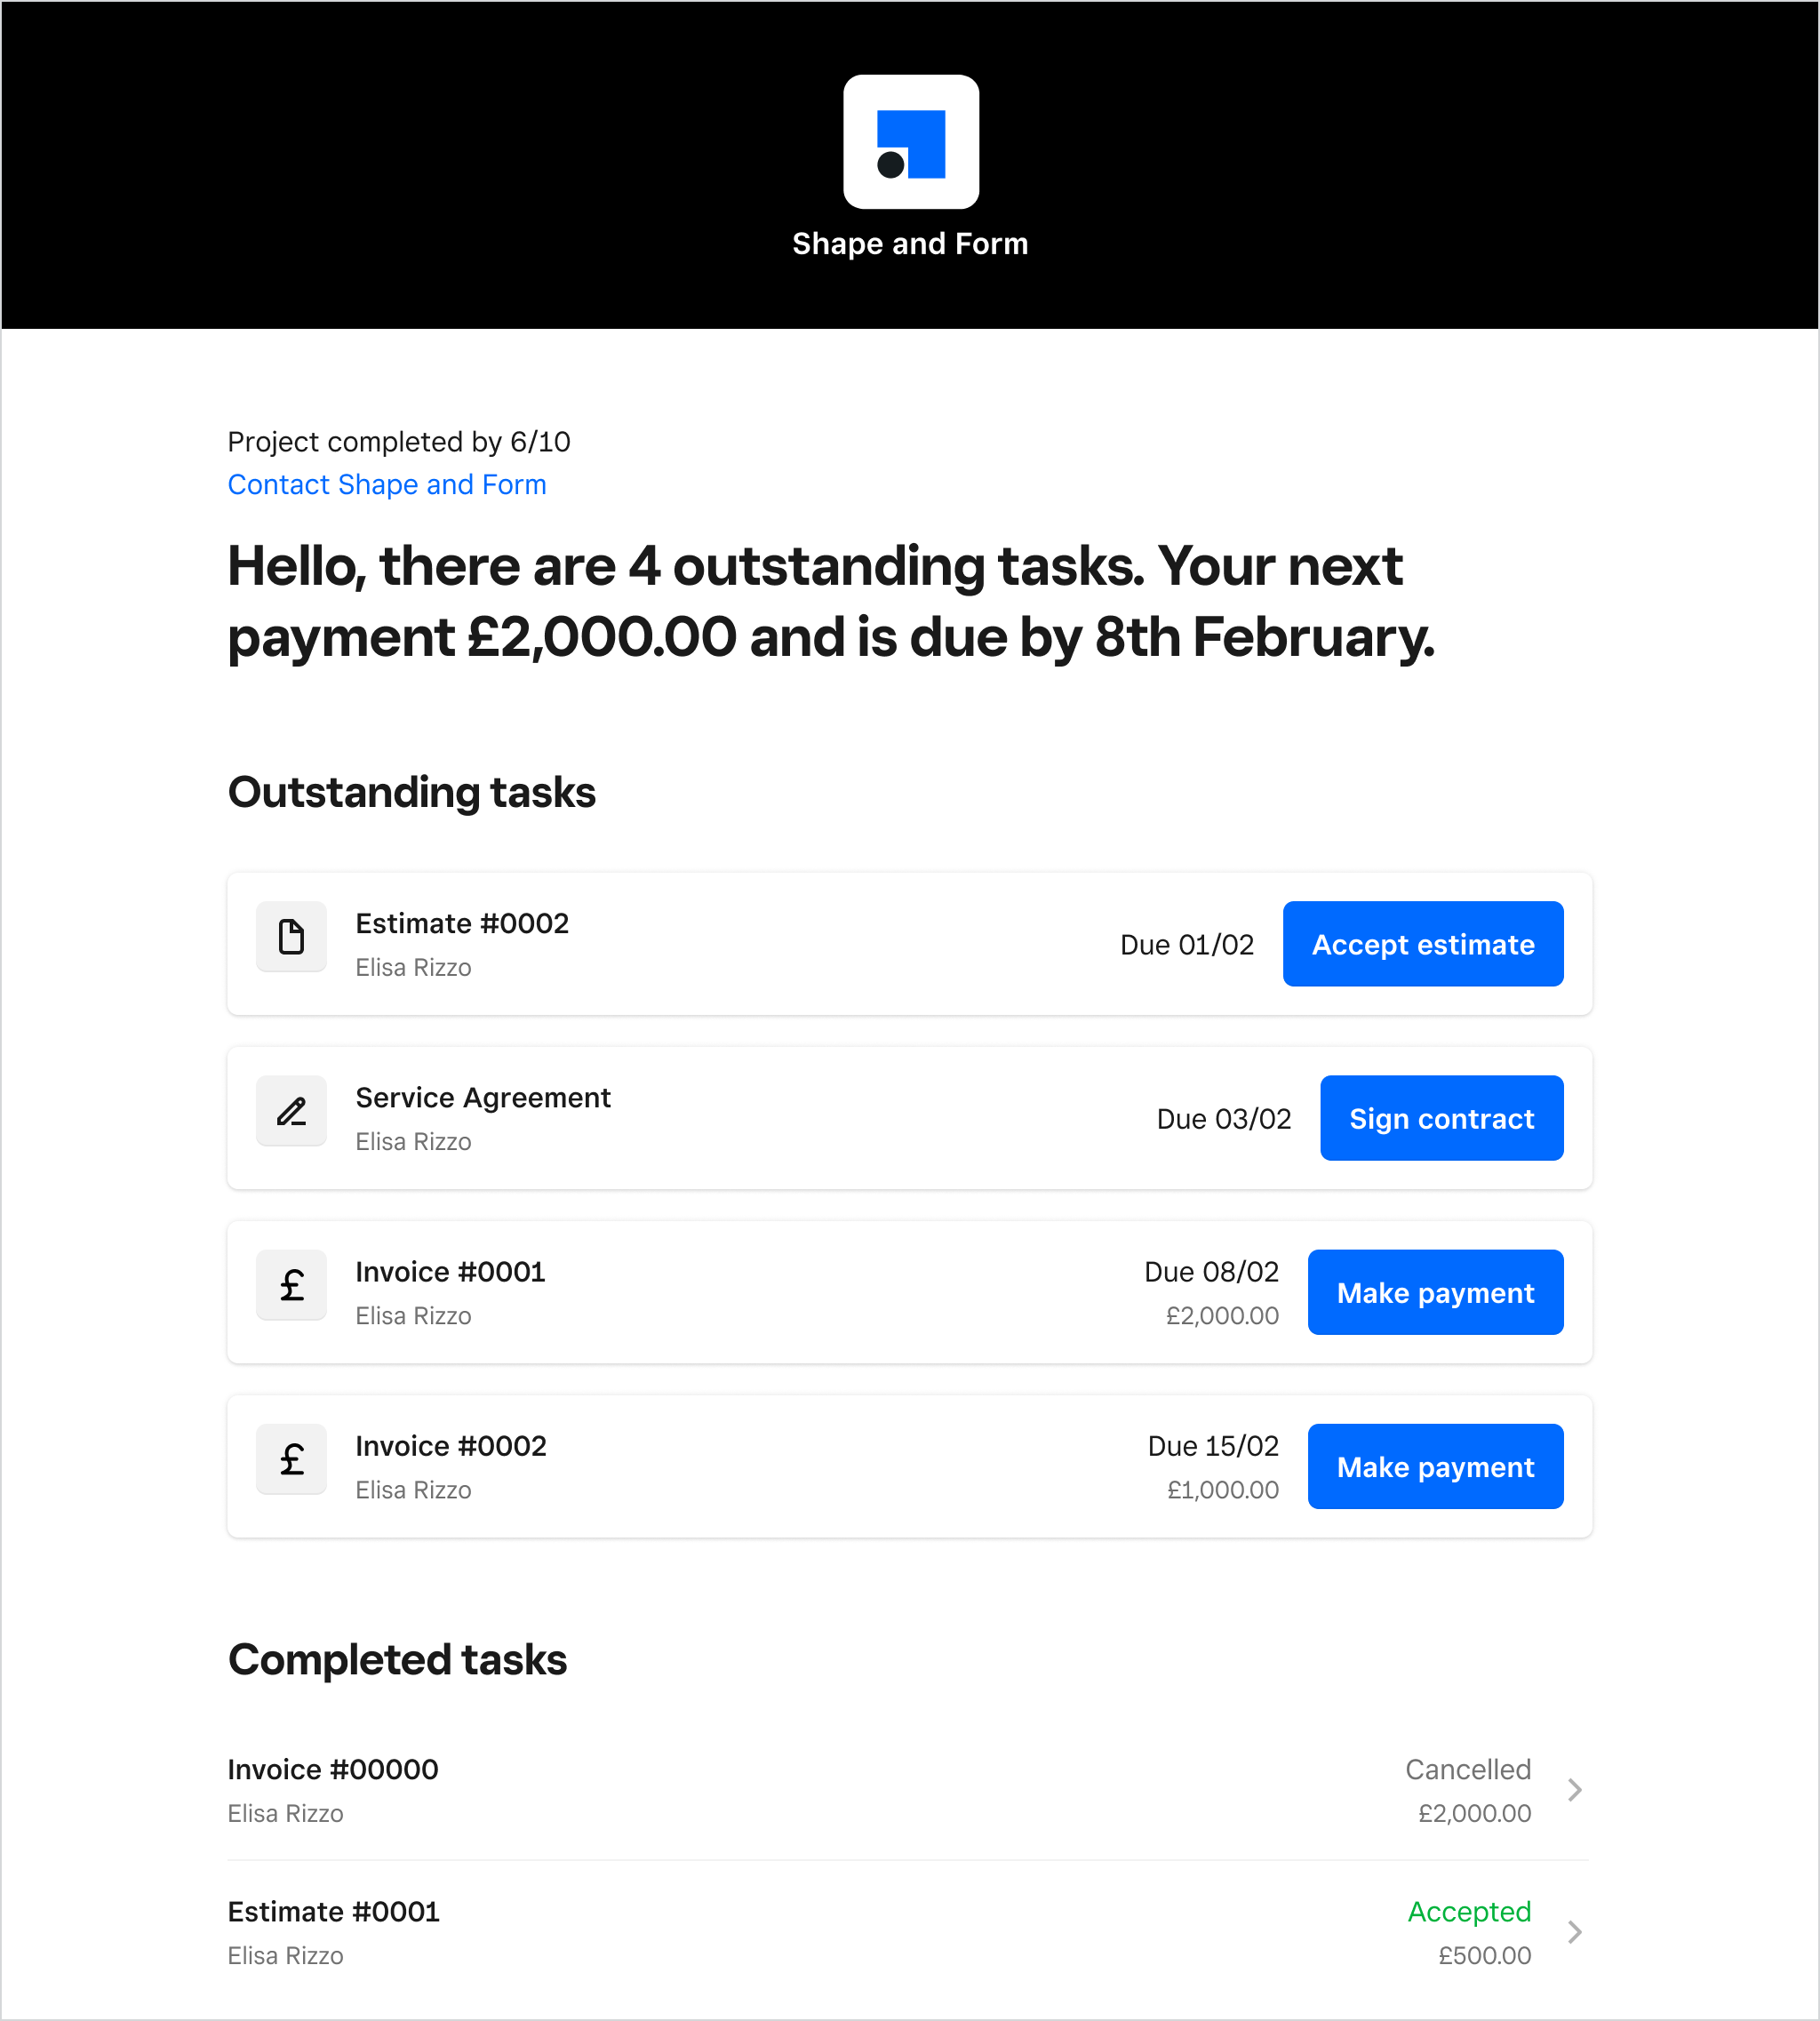Click the pen icon for Service Agreement
This screenshot has height=2021, width=1820.
point(291,1111)
